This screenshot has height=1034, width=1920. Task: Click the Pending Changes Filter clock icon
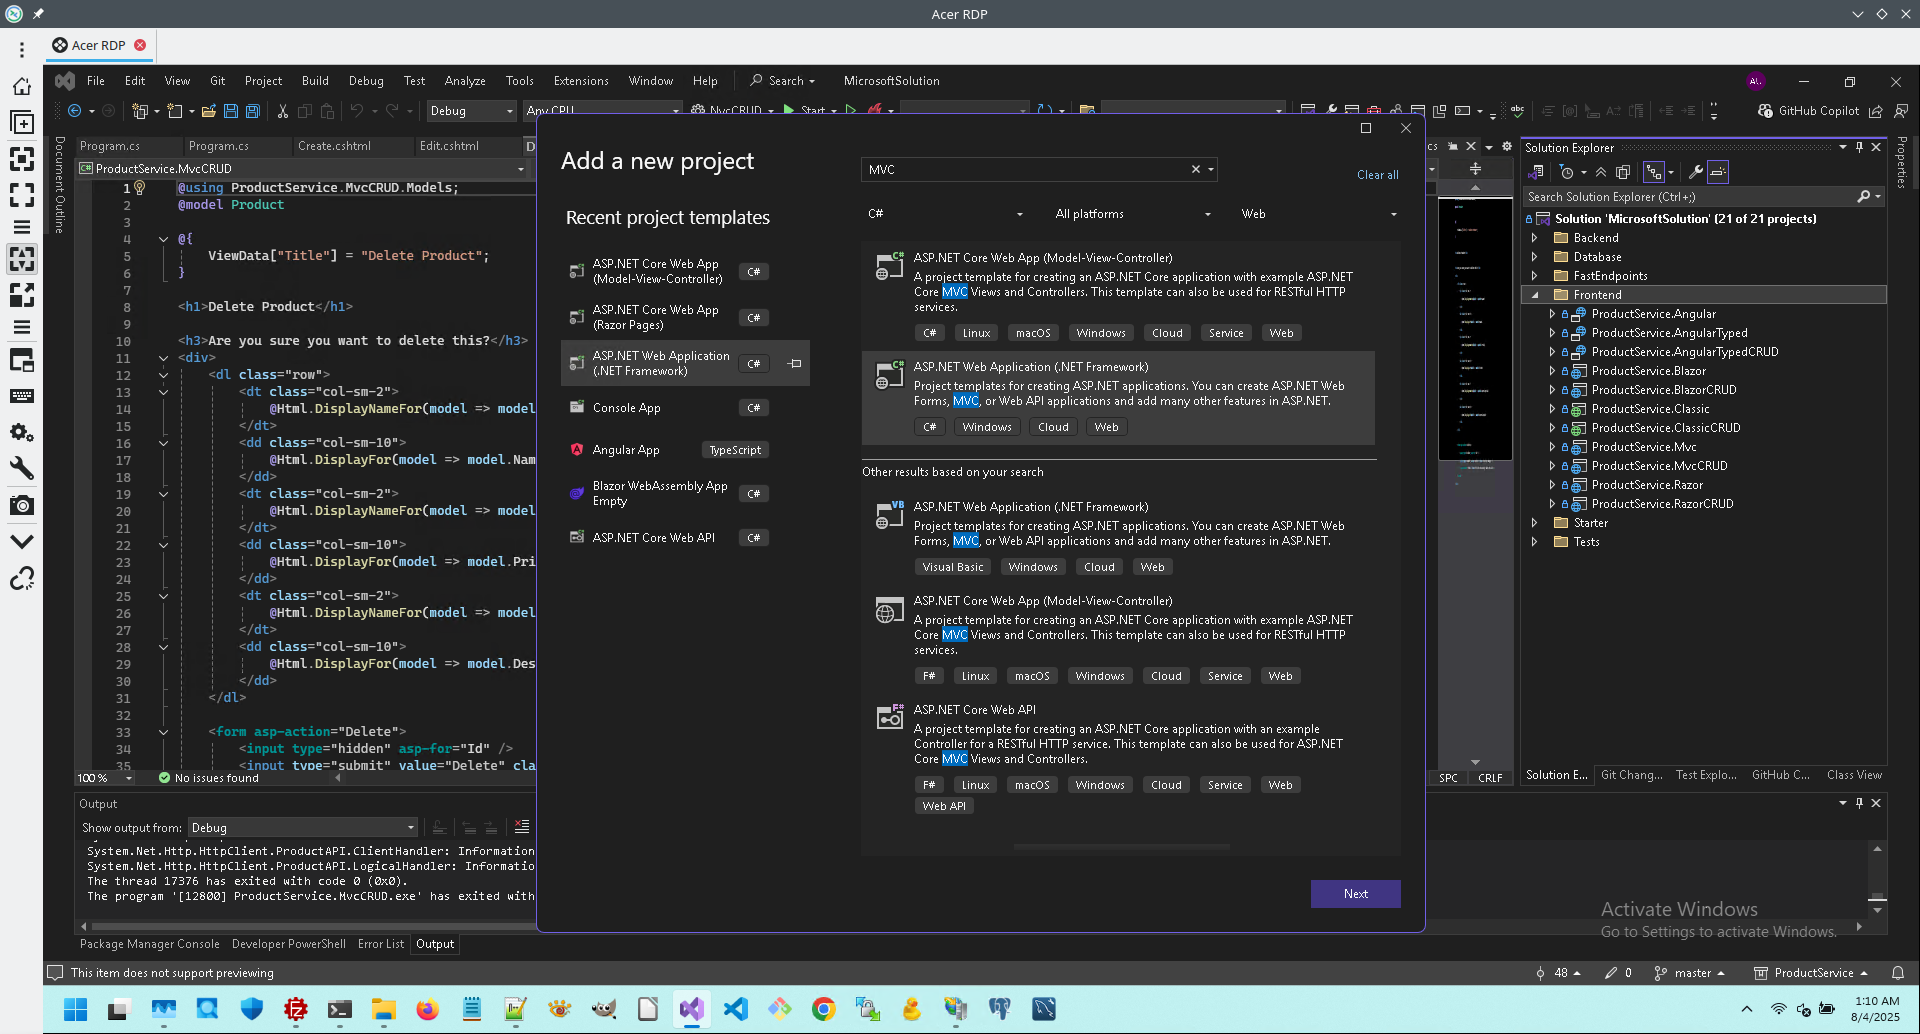(1567, 172)
